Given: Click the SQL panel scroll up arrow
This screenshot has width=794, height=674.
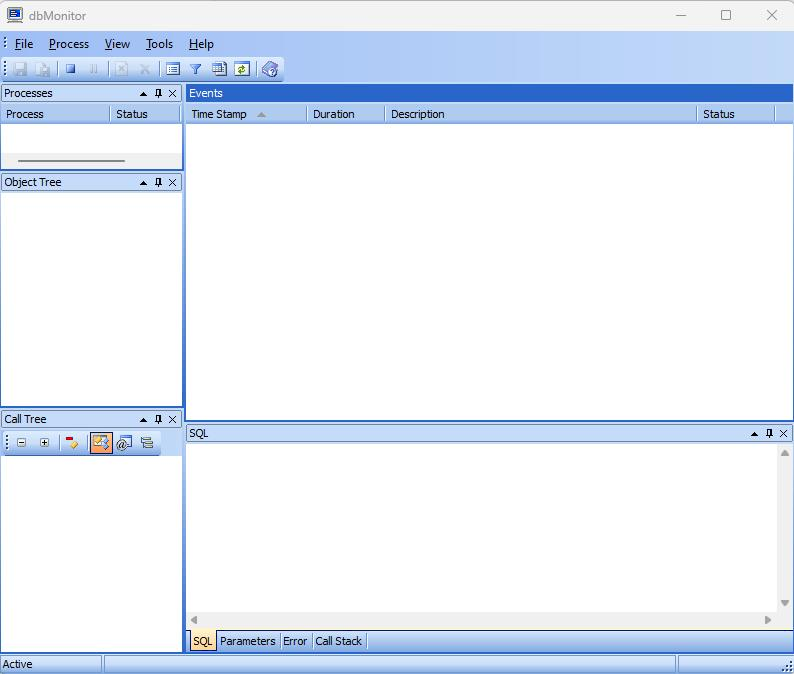Looking at the screenshot, I should point(785,453).
